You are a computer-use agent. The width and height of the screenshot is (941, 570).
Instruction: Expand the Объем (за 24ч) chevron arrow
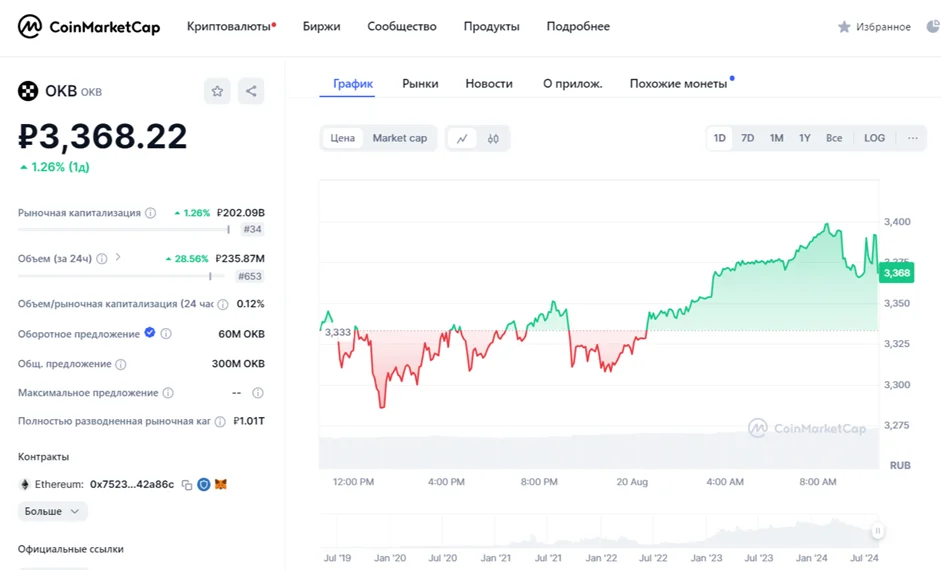[x=118, y=257]
